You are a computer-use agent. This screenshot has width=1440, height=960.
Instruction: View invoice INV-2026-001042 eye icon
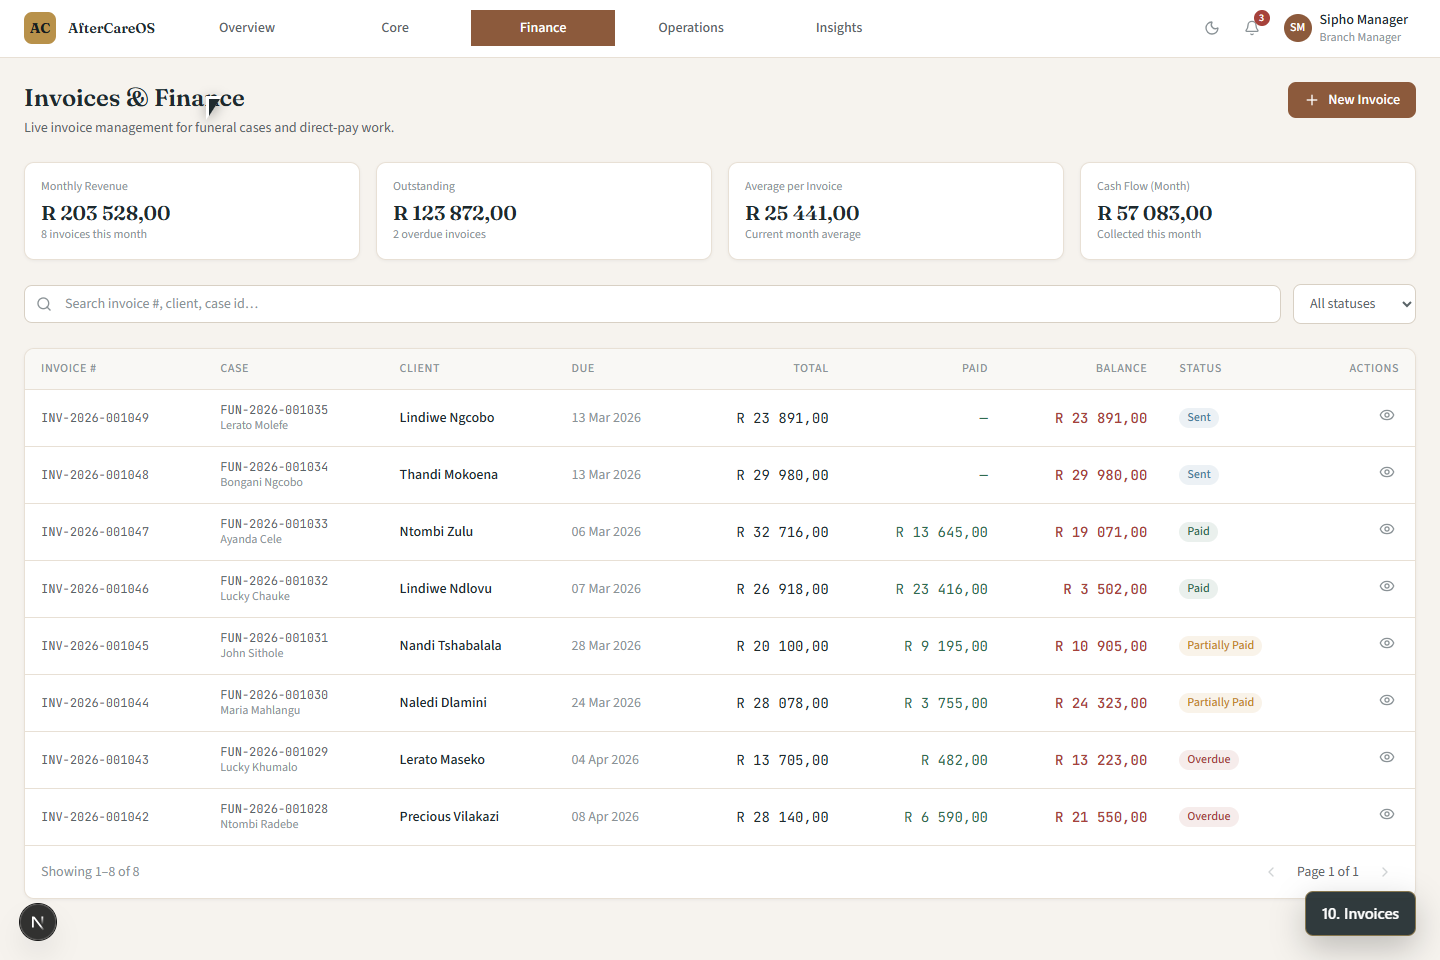pyautogui.click(x=1387, y=814)
